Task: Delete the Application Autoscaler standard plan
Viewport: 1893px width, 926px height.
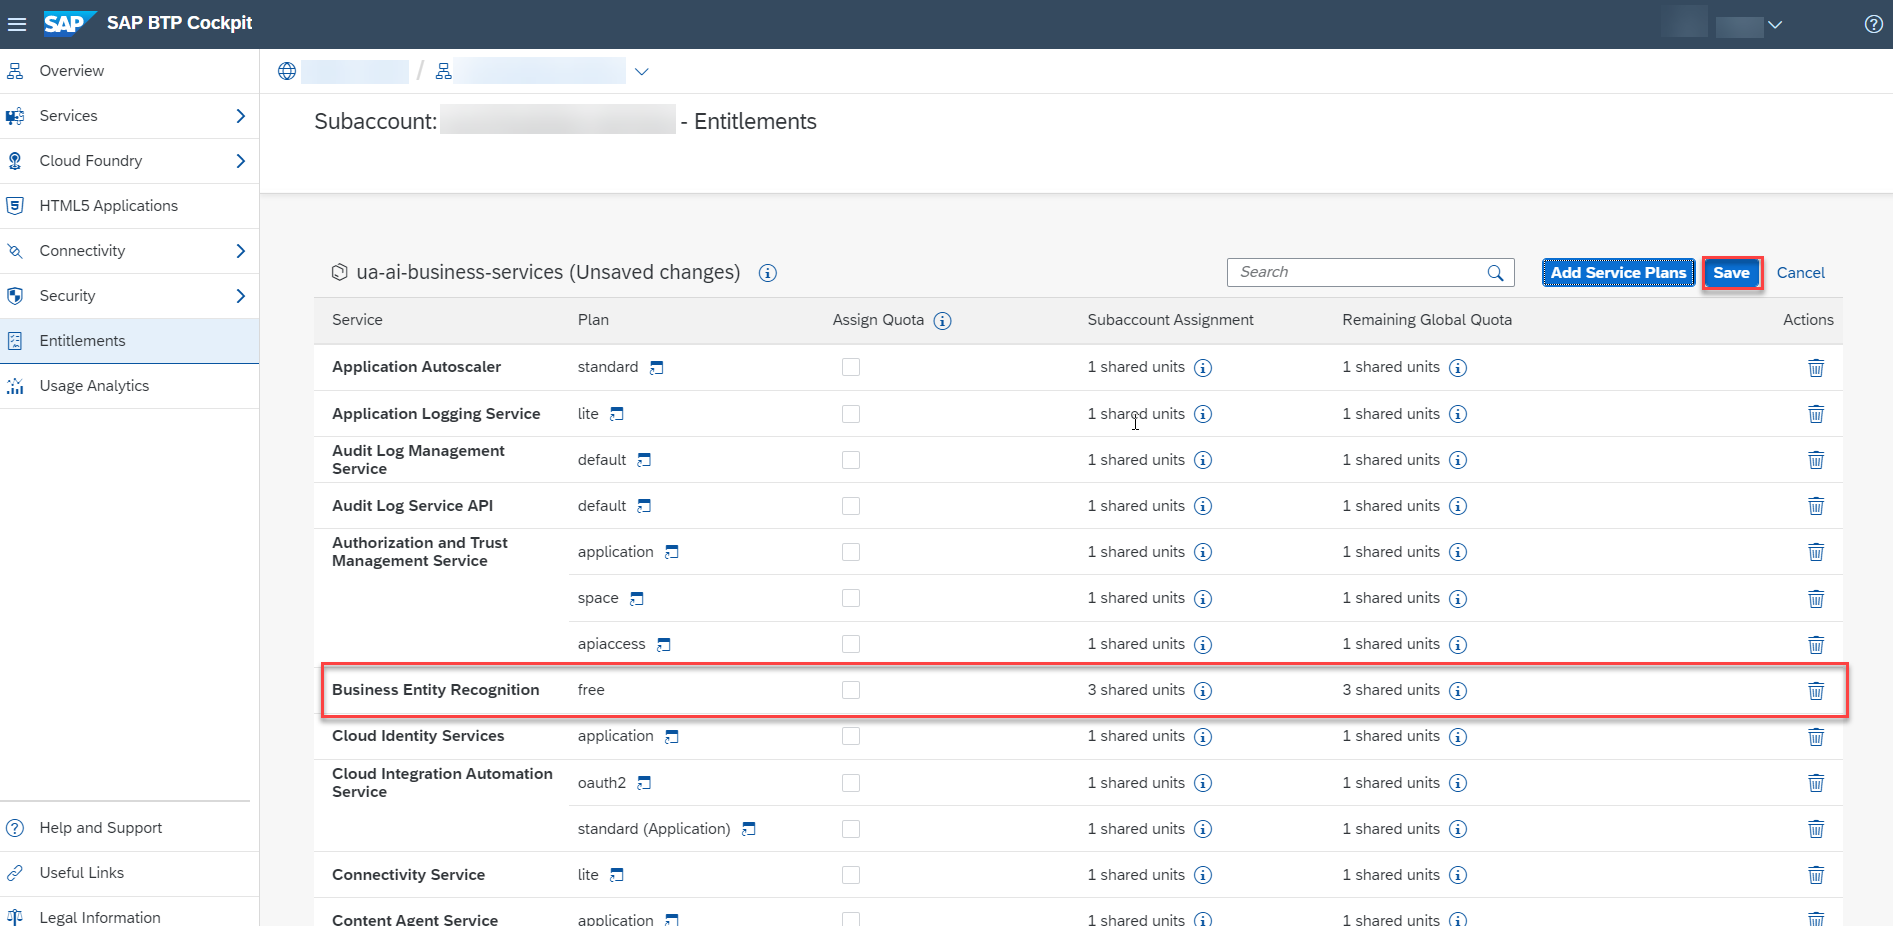Action: coord(1816,368)
